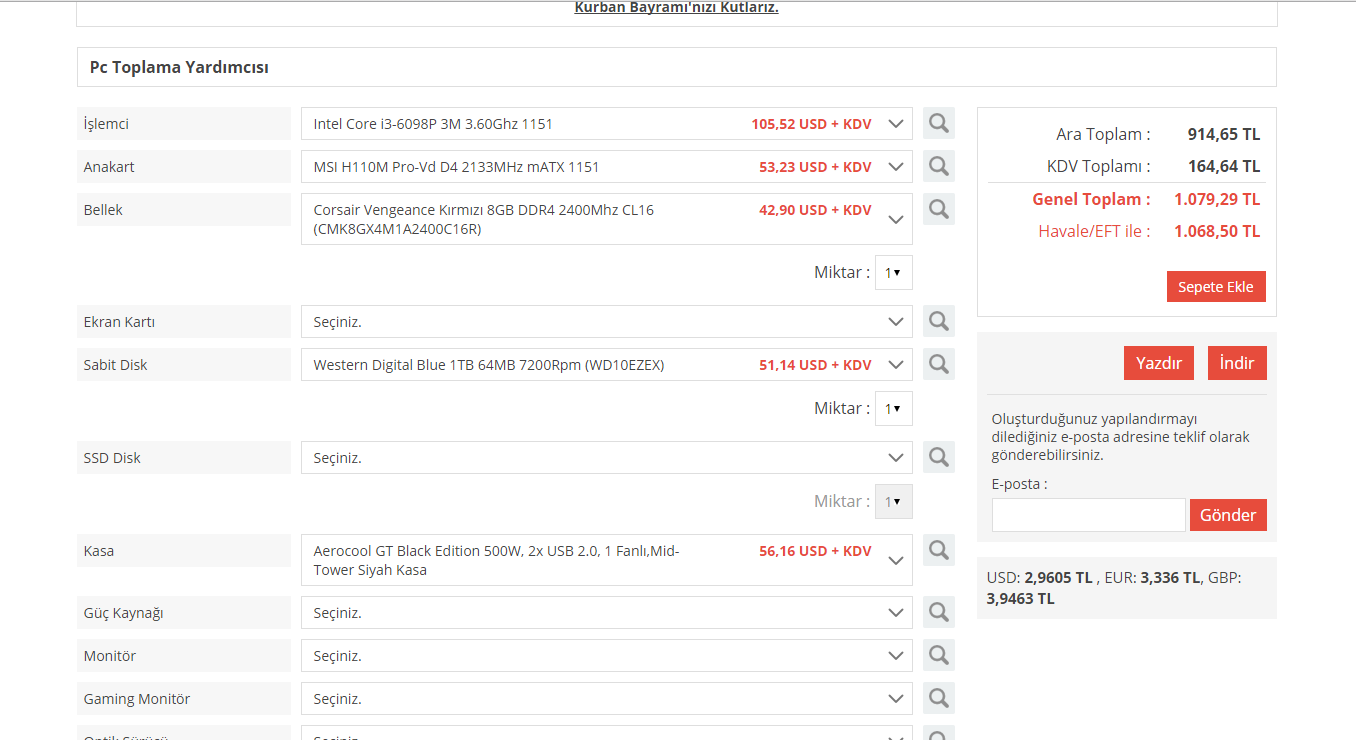Click the Gaming Monitör search icon
The width and height of the screenshot is (1356, 740).
(938, 698)
